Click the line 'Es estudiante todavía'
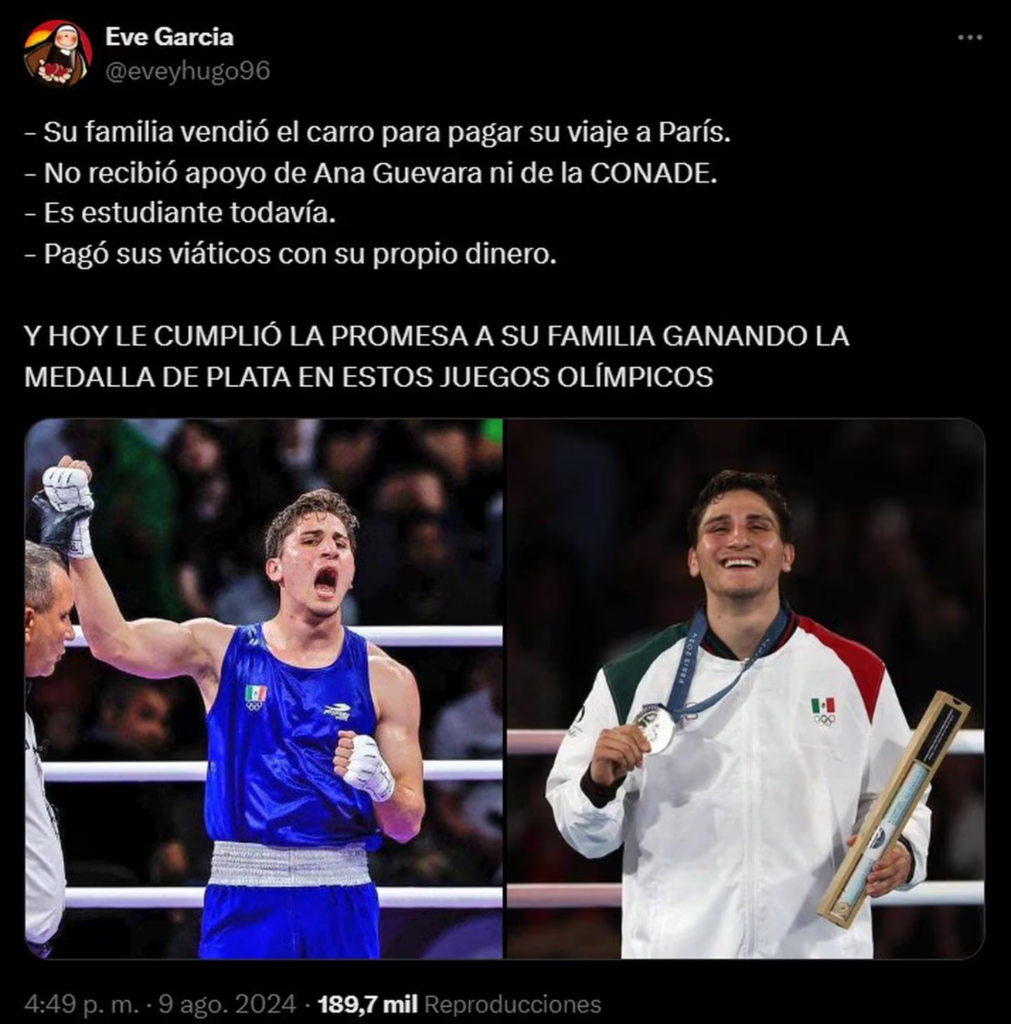This screenshot has width=1011, height=1024. click(180, 214)
